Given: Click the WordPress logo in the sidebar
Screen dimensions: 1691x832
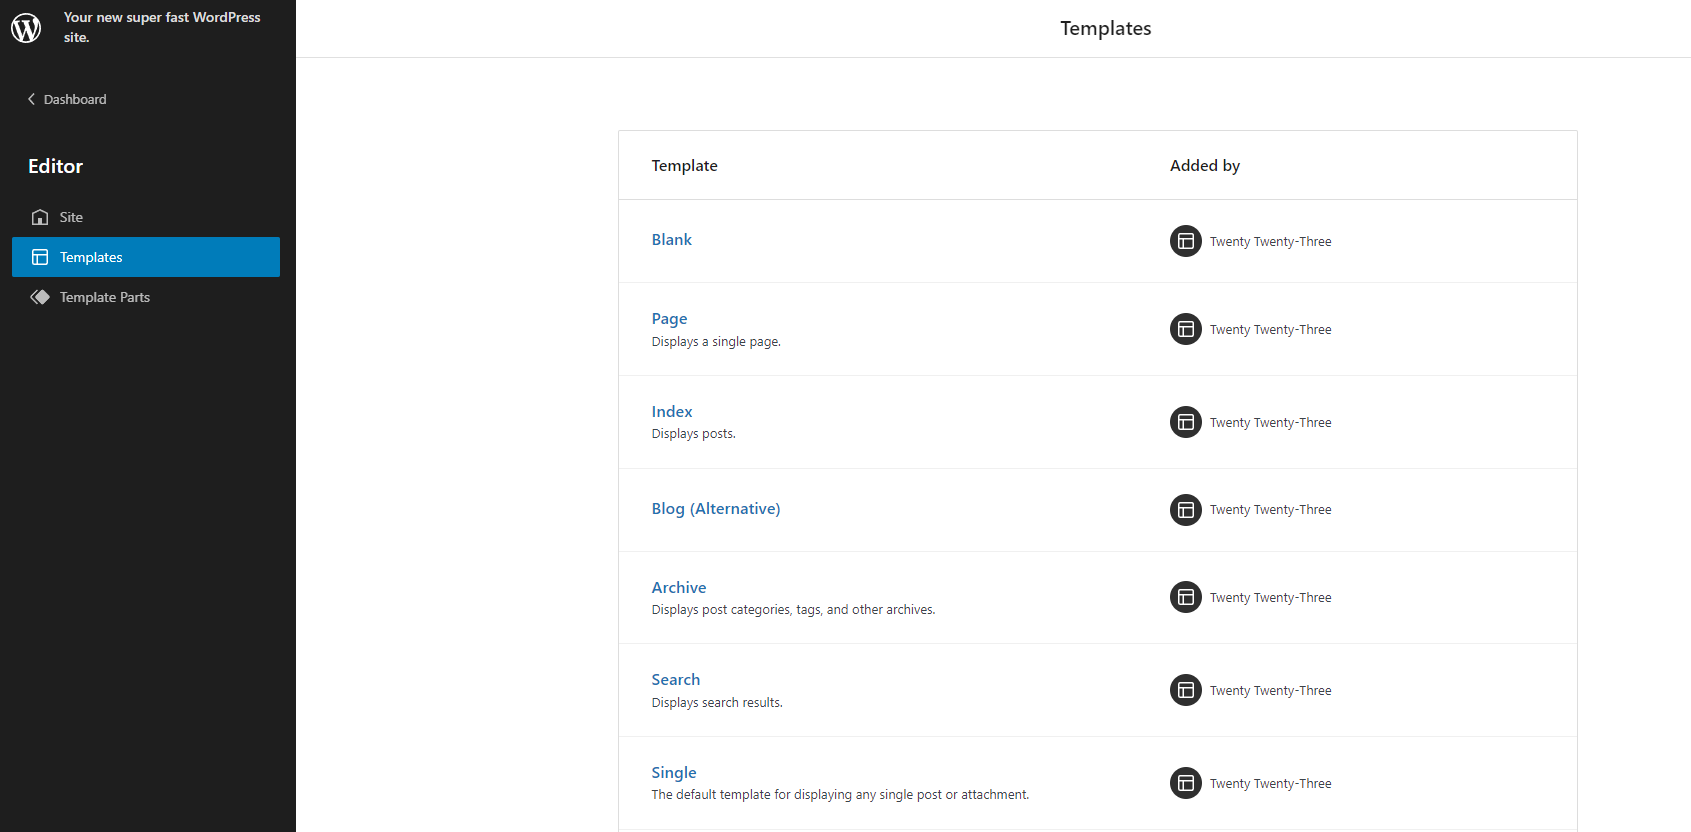Looking at the screenshot, I should 26,28.
